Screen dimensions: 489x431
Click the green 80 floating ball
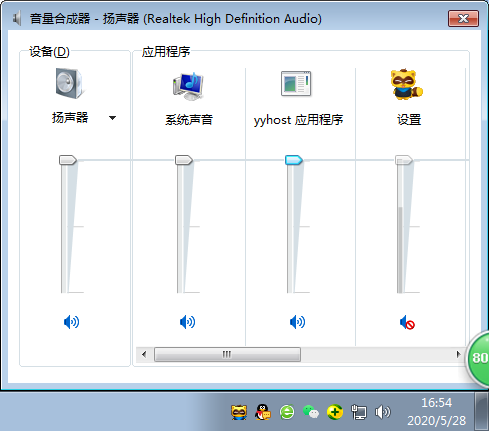tap(478, 359)
